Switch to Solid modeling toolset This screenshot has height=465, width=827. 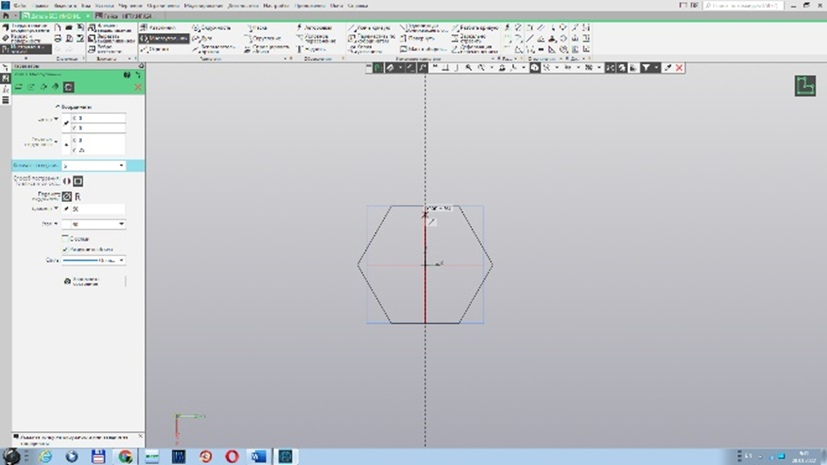25,28
